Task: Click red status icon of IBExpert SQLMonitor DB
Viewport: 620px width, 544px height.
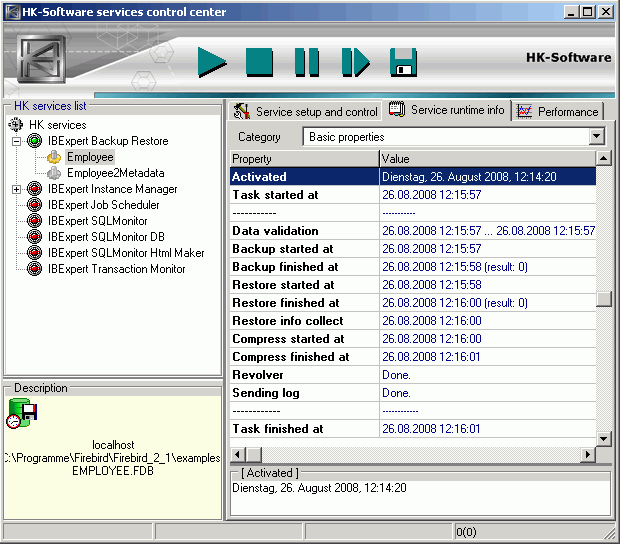Action: click(34, 236)
